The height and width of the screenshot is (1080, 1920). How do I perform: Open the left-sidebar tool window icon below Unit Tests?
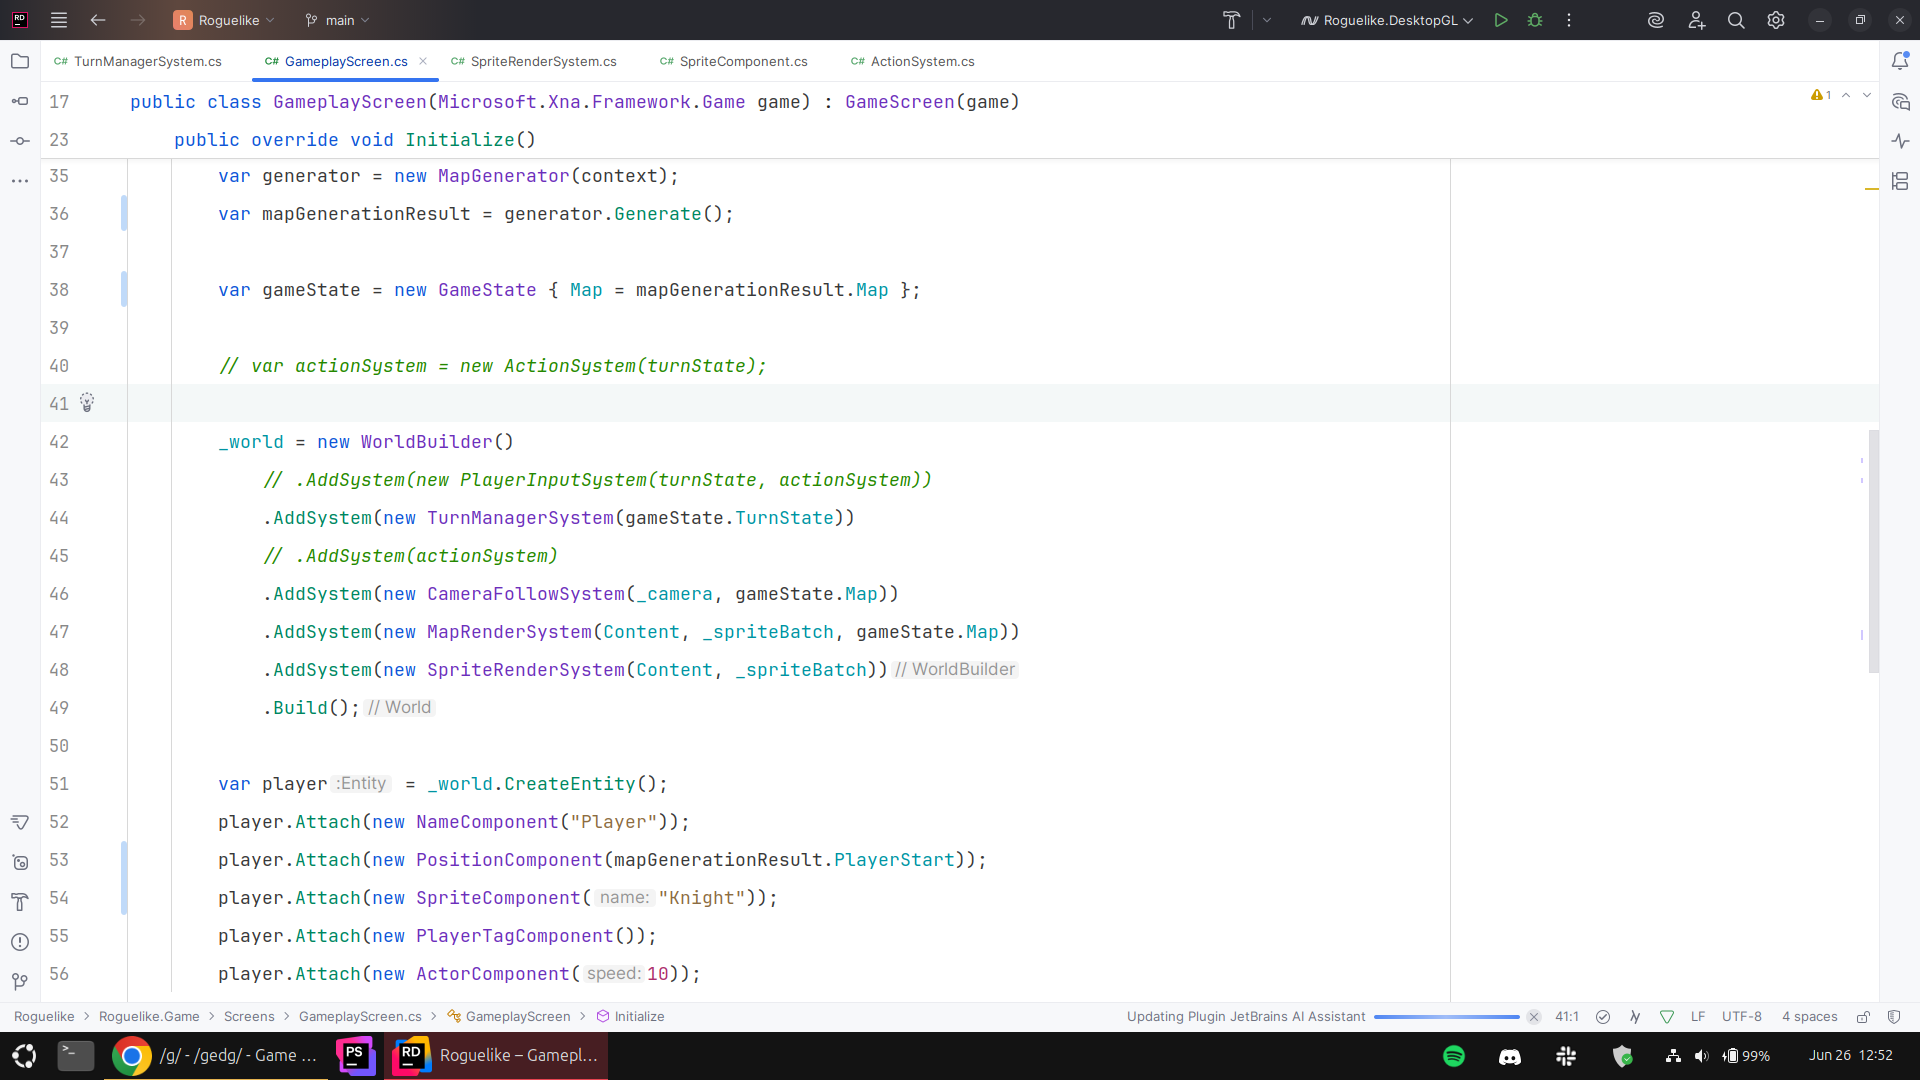(x=20, y=862)
